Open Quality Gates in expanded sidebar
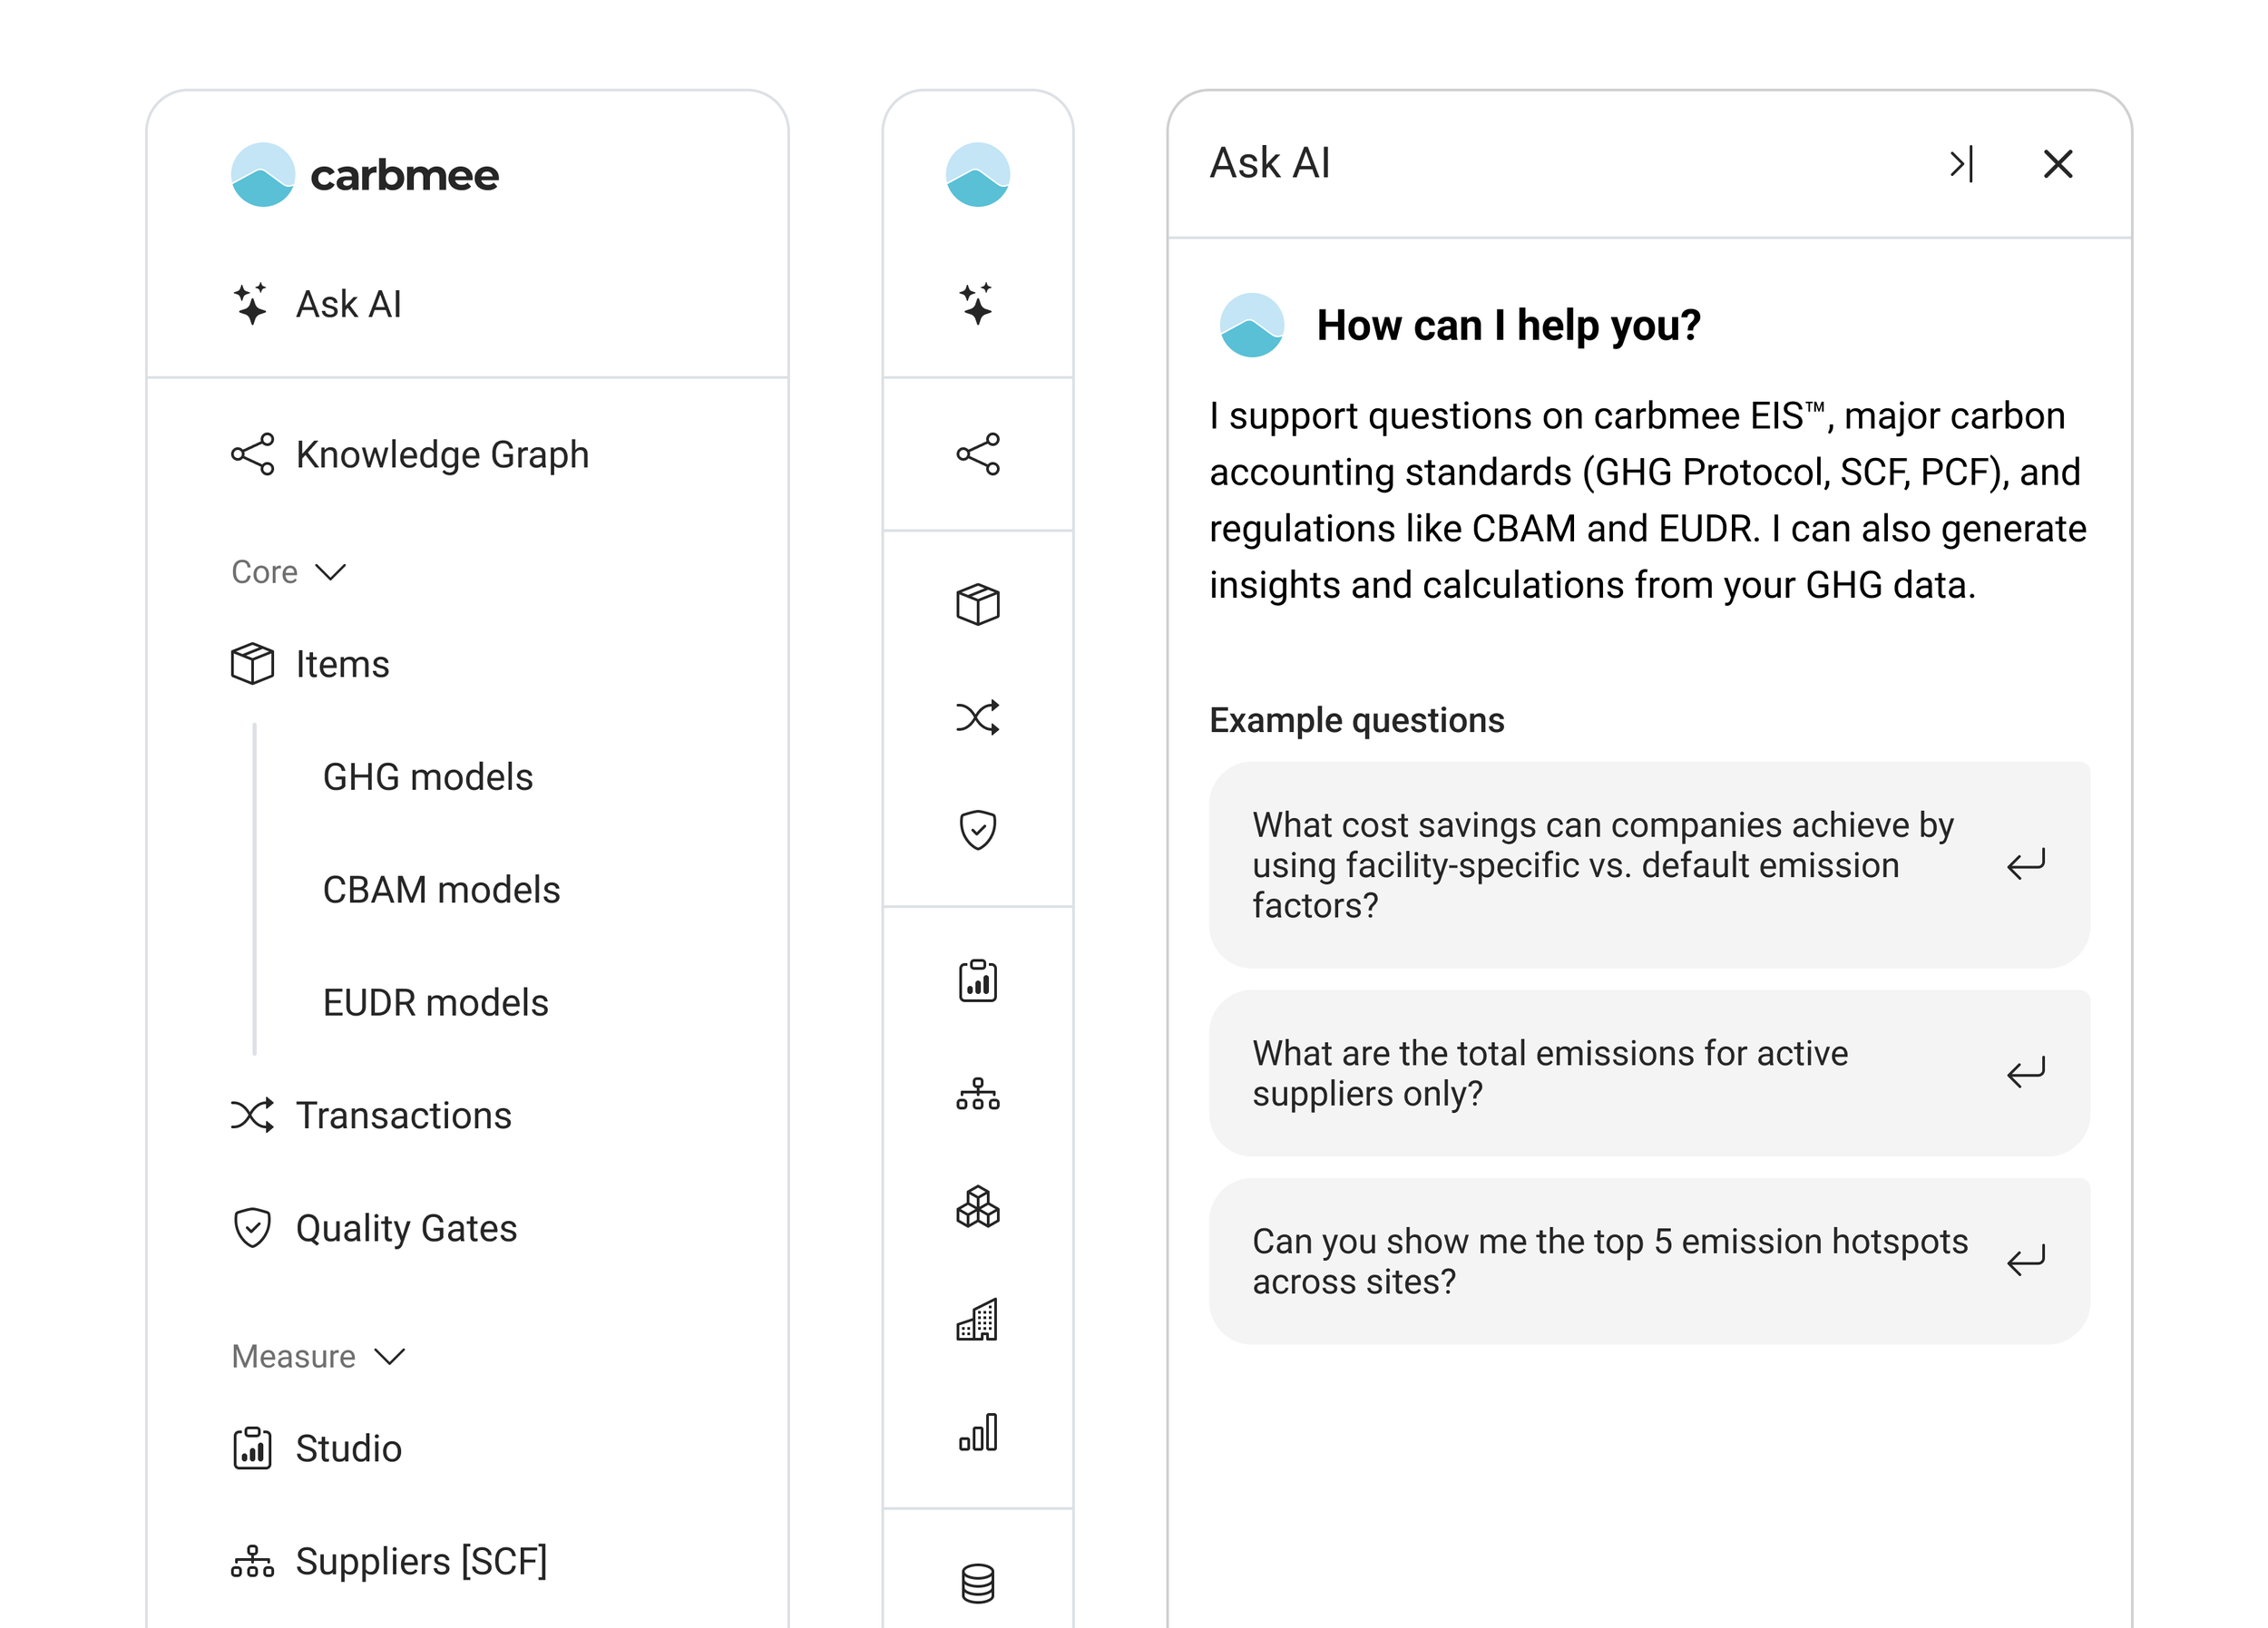 tap(374, 1228)
